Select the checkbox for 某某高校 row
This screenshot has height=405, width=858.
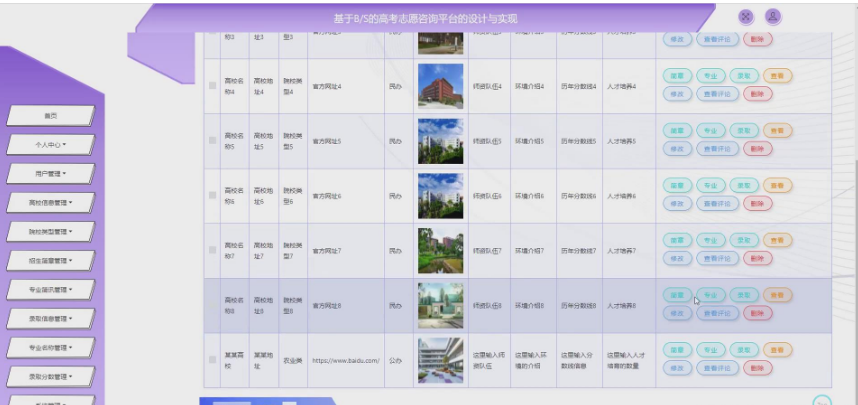(212, 360)
